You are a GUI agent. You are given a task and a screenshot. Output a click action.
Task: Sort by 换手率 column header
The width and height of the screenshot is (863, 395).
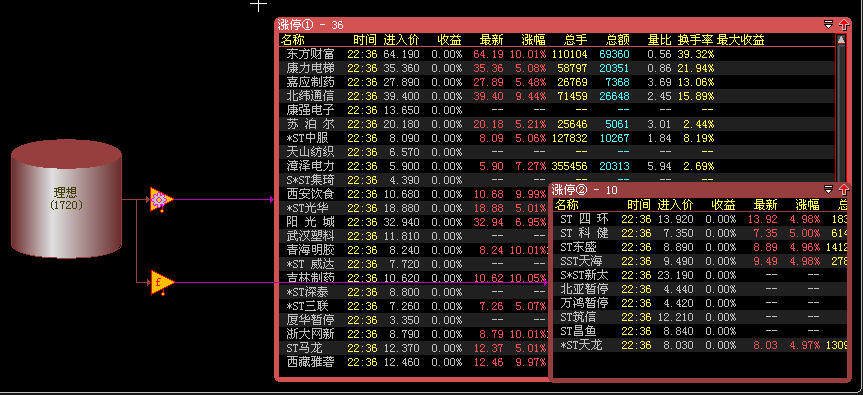click(696, 40)
